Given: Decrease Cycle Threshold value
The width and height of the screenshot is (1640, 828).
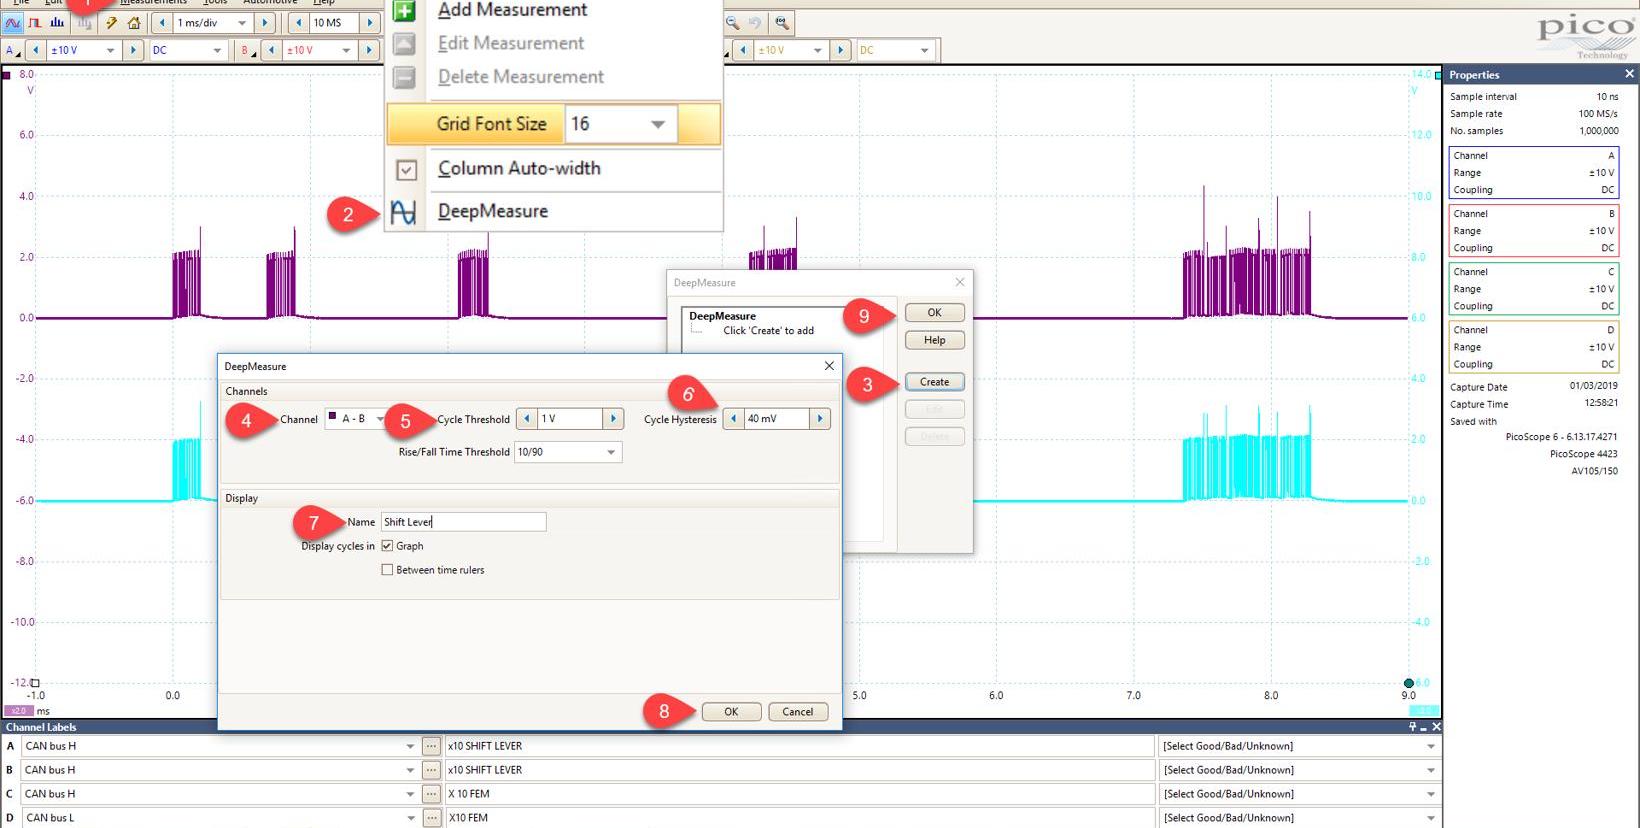Looking at the screenshot, I should point(527,419).
